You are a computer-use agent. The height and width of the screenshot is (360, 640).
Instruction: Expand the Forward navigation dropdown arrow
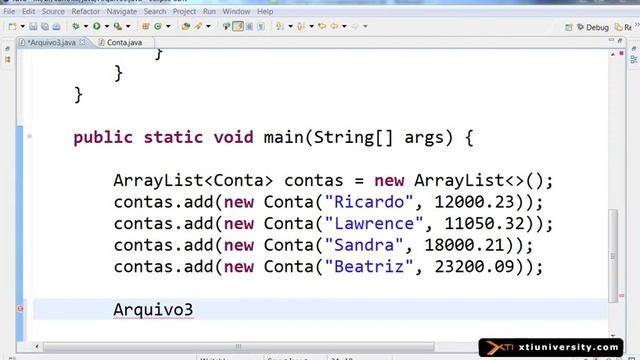tap(365, 27)
